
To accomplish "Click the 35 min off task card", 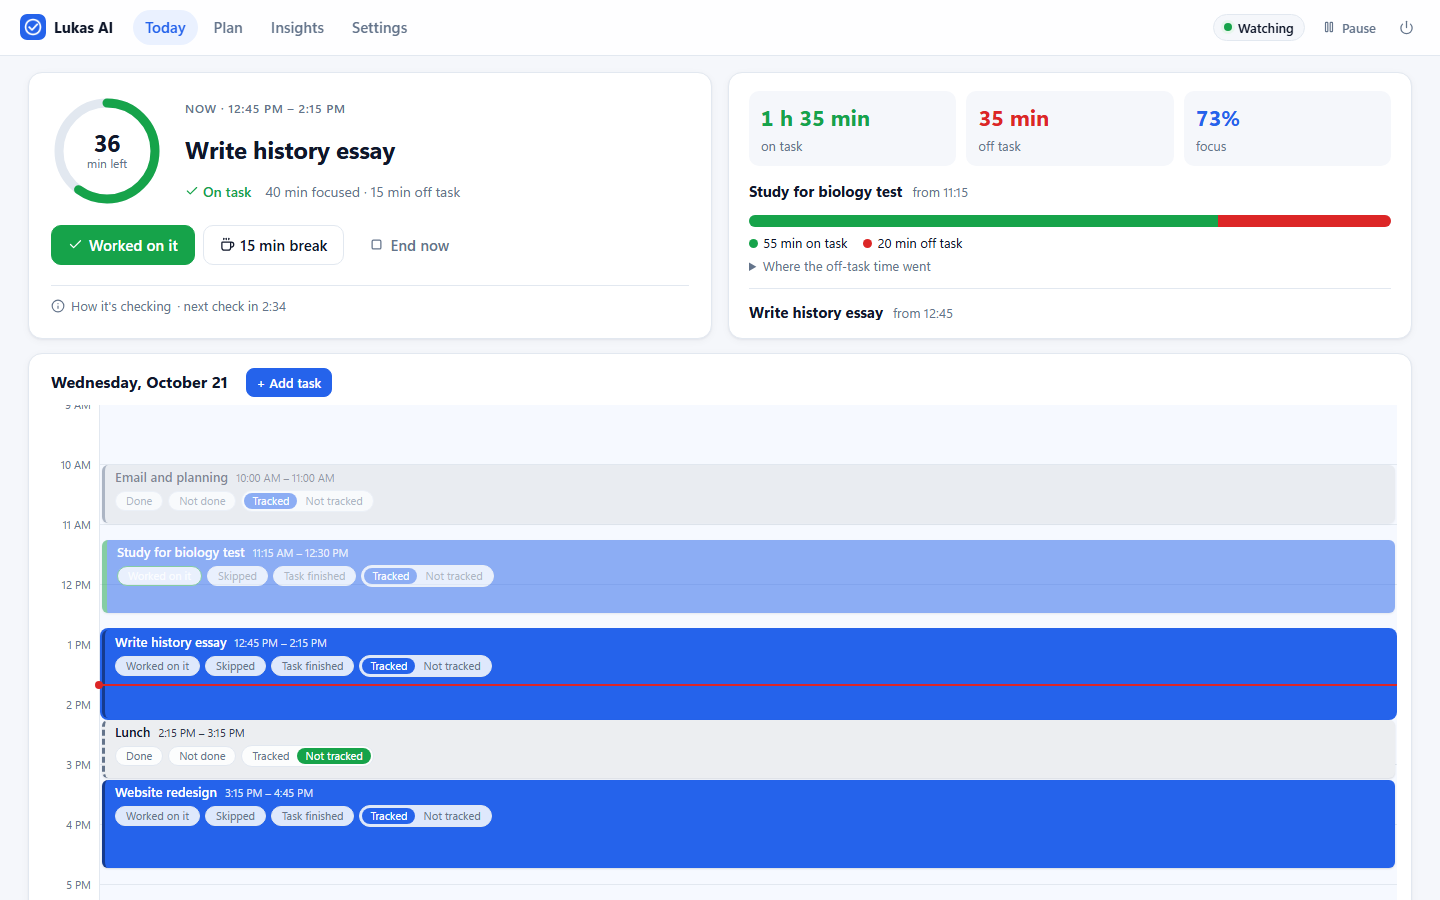I will click(x=1070, y=129).
